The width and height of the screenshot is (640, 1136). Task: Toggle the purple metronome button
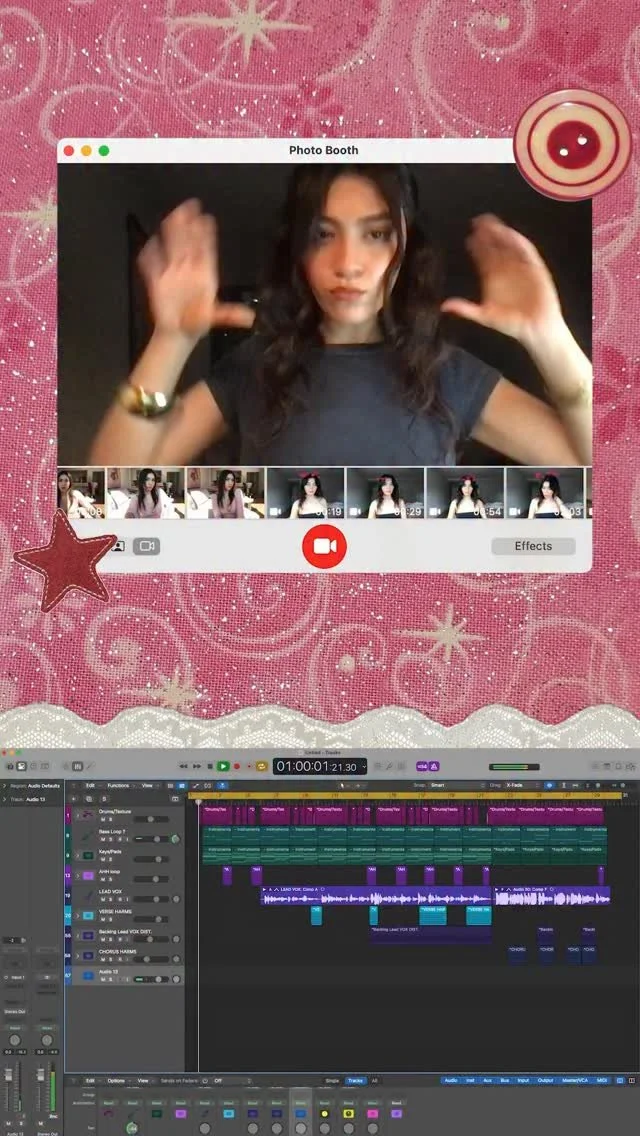point(434,767)
